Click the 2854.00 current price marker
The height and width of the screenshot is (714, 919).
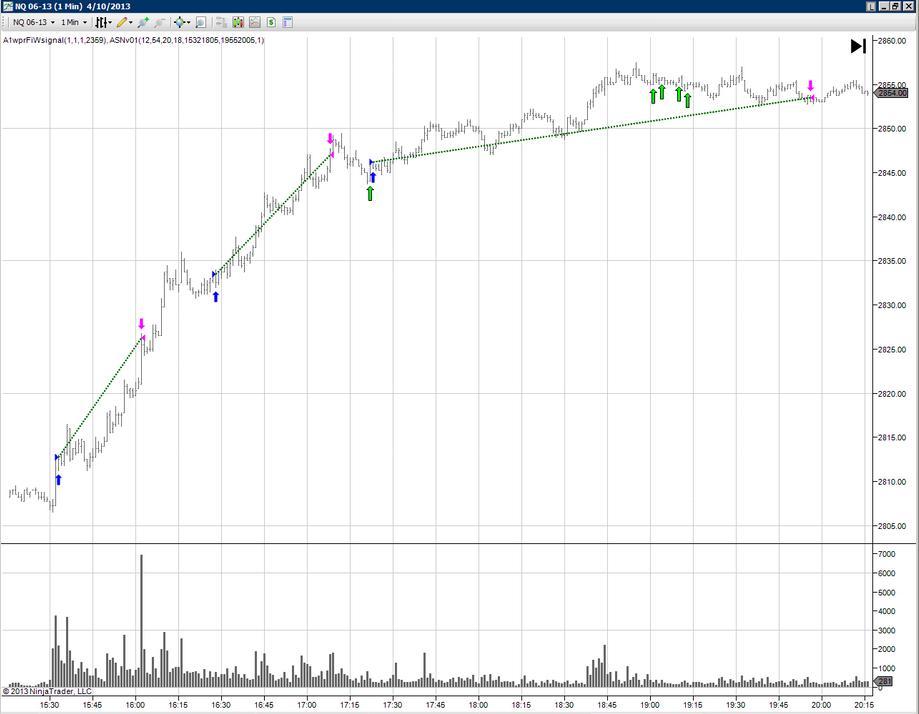(x=891, y=93)
